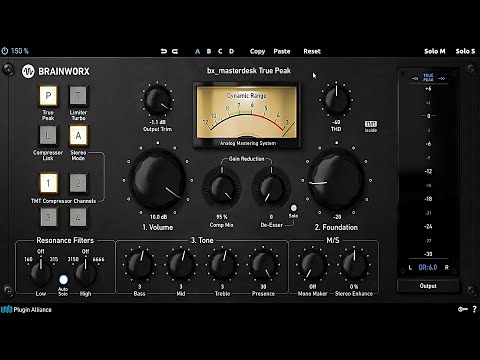Screen dimensions: 480x360
Task: Click the Stereo Enhance 0 % value
Action: [354, 287]
